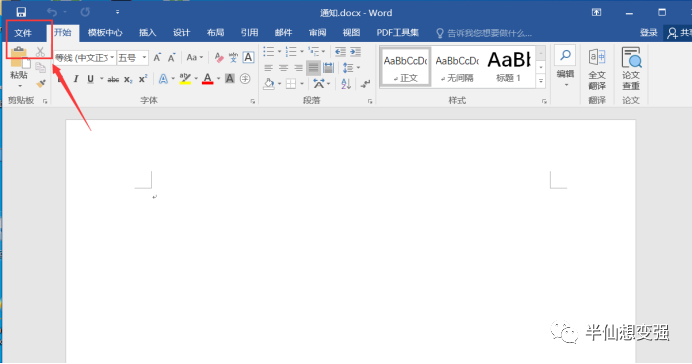Toggle superscript x² formatting
This screenshot has height=364, width=692.
pos(143,79)
